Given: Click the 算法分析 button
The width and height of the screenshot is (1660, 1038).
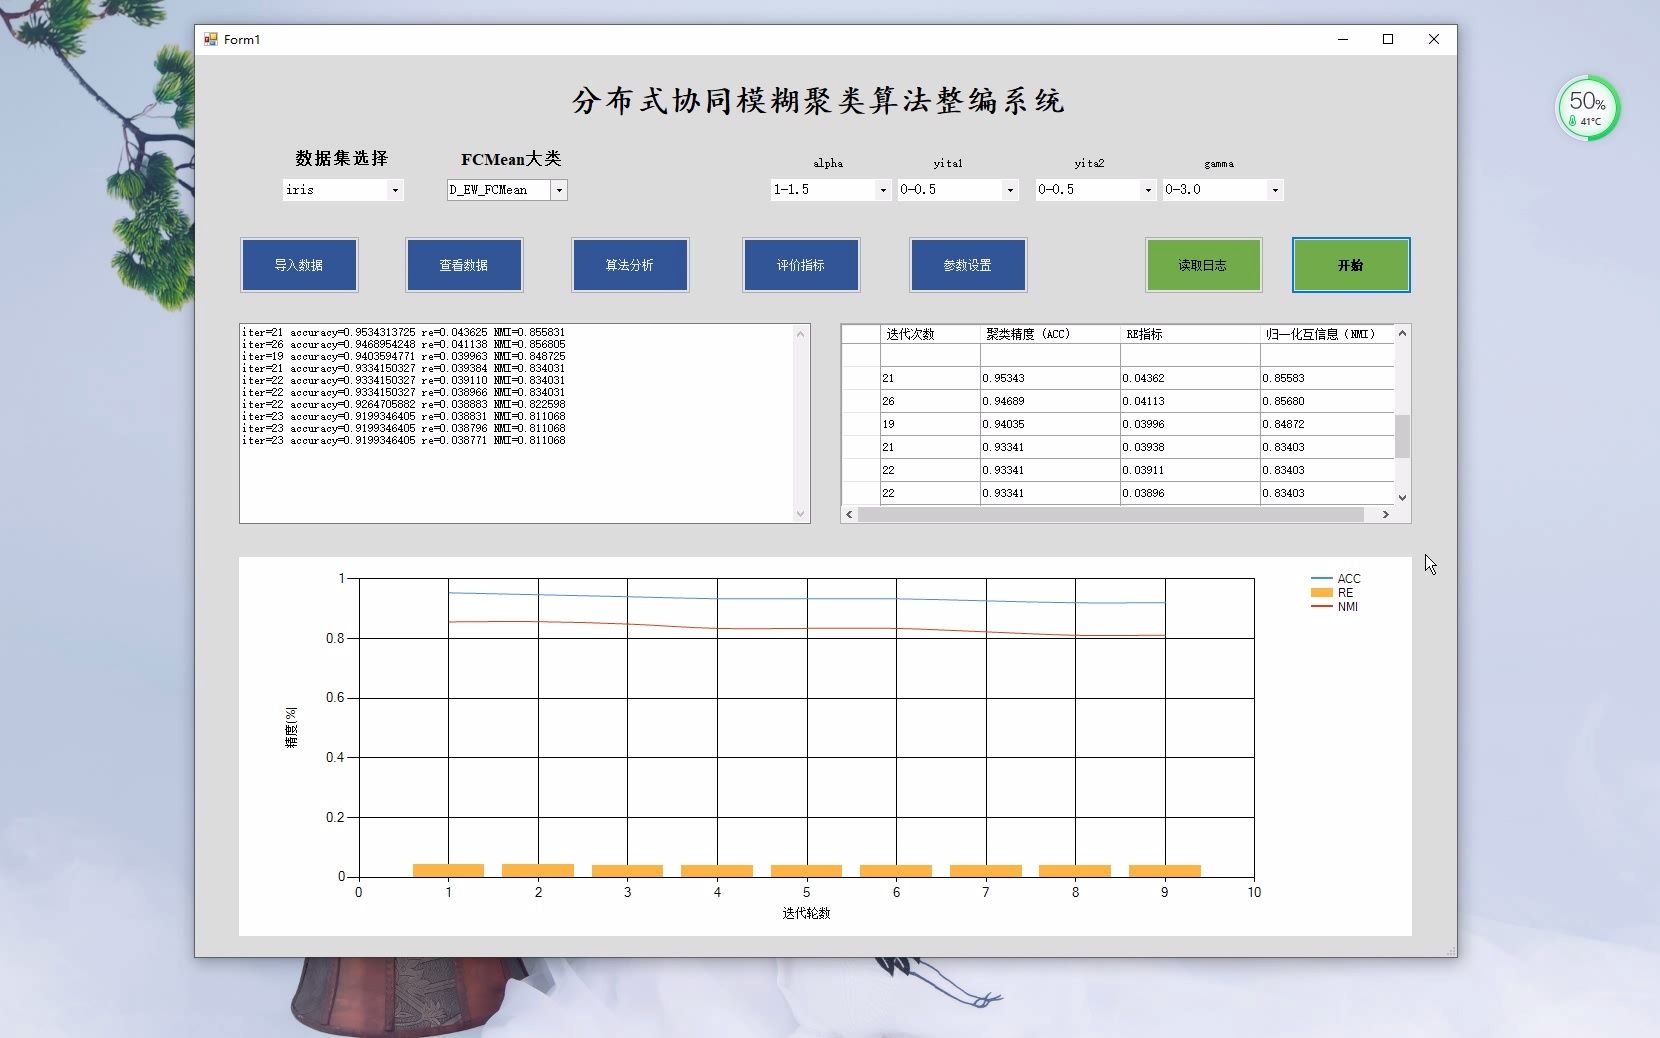Looking at the screenshot, I should pos(629,264).
